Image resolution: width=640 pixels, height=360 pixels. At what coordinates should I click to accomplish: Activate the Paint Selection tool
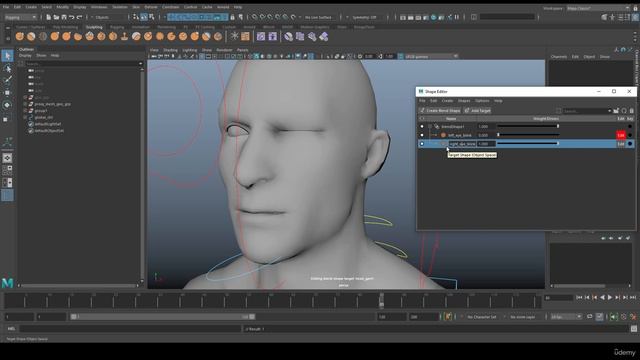7,80
